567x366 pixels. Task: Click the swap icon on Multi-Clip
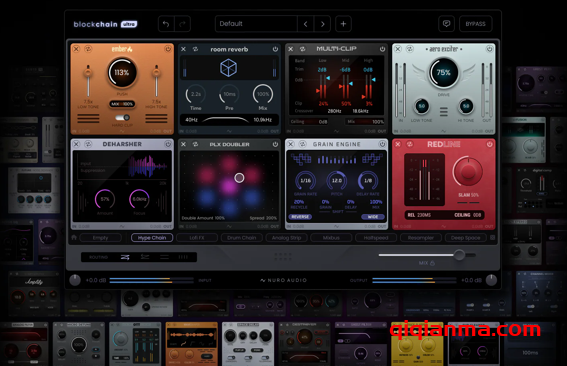click(302, 49)
